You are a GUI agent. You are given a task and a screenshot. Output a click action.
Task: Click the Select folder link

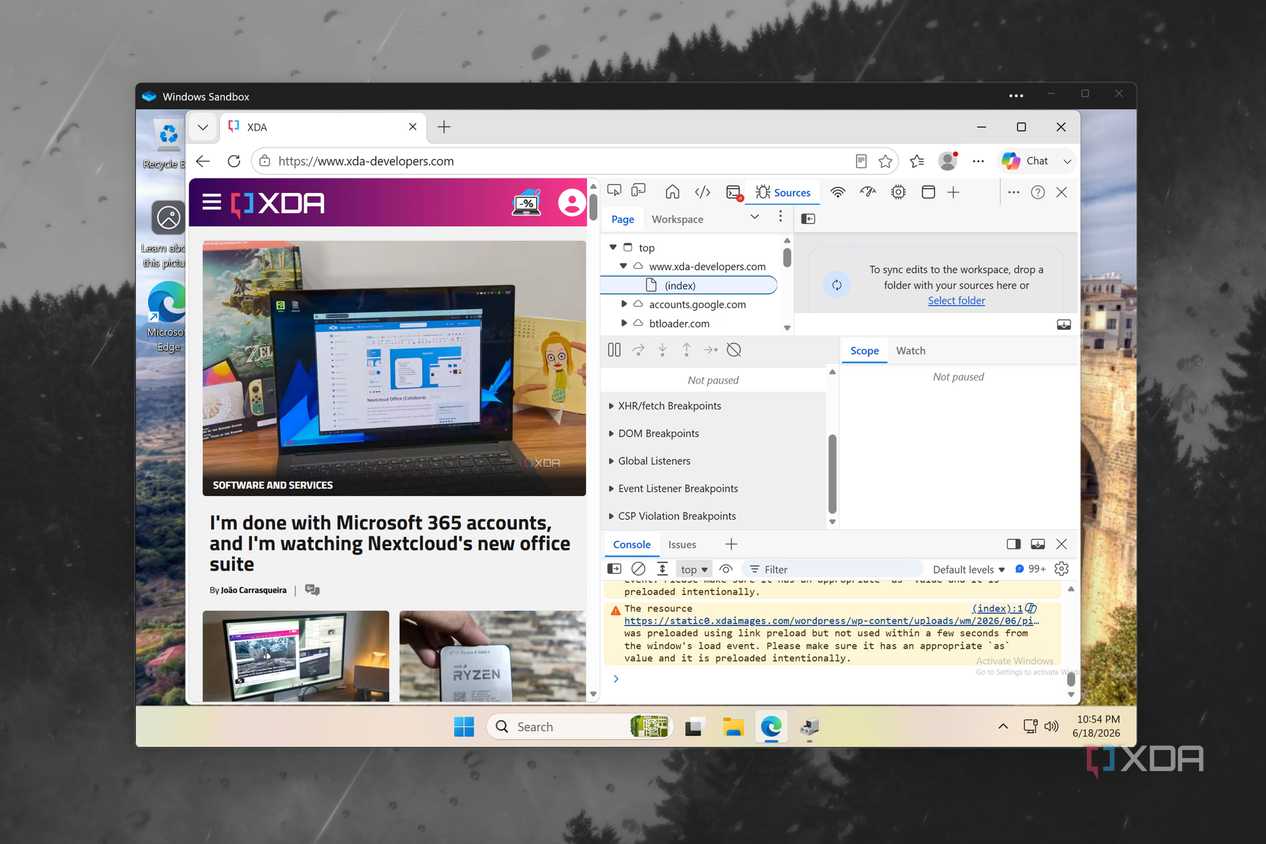tap(956, 300)
